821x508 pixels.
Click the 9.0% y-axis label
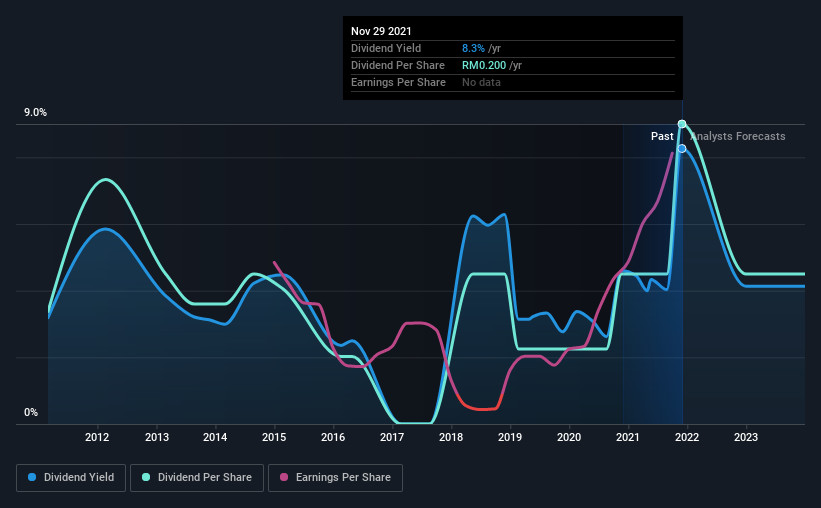click(x=35, y=113)
